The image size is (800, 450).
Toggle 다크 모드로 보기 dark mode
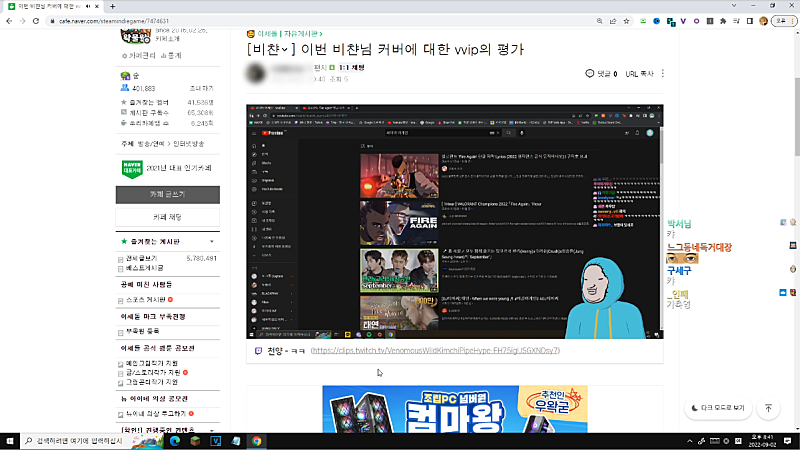pyautogui.click(x=718, y=408)
